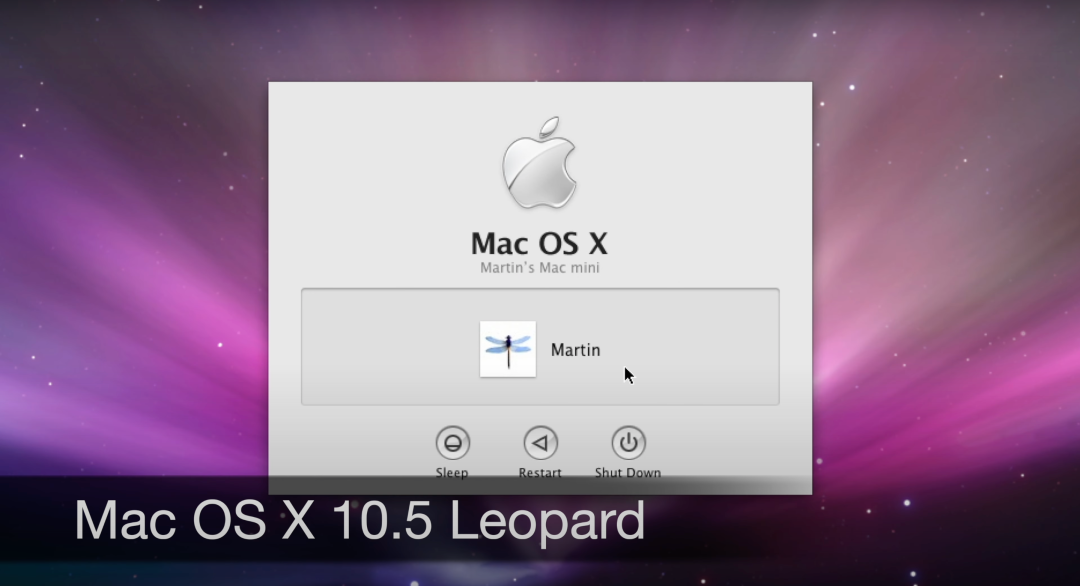This screenshot has width=1080, height=586.
Task: Click the 10.5 version number in the caption
Action: pyautogui.click(x=382, y=519)
